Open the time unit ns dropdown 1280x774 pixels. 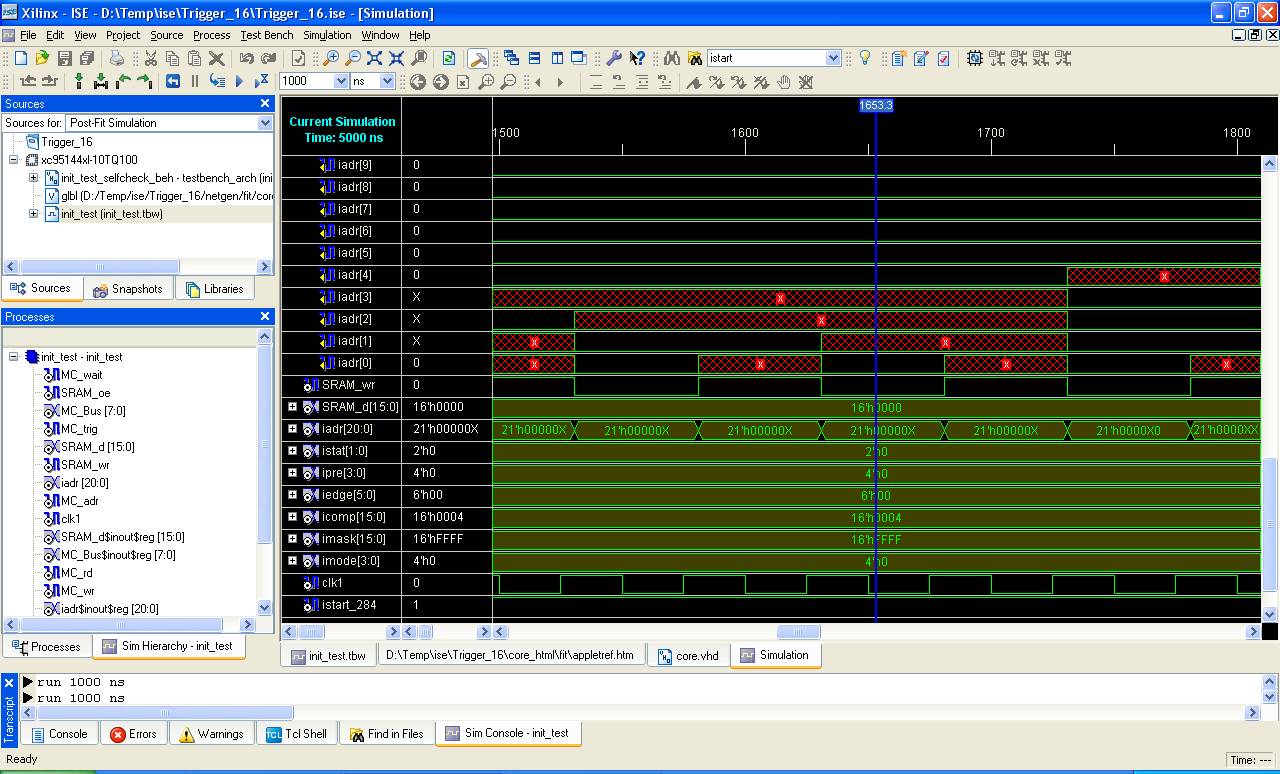387,81
